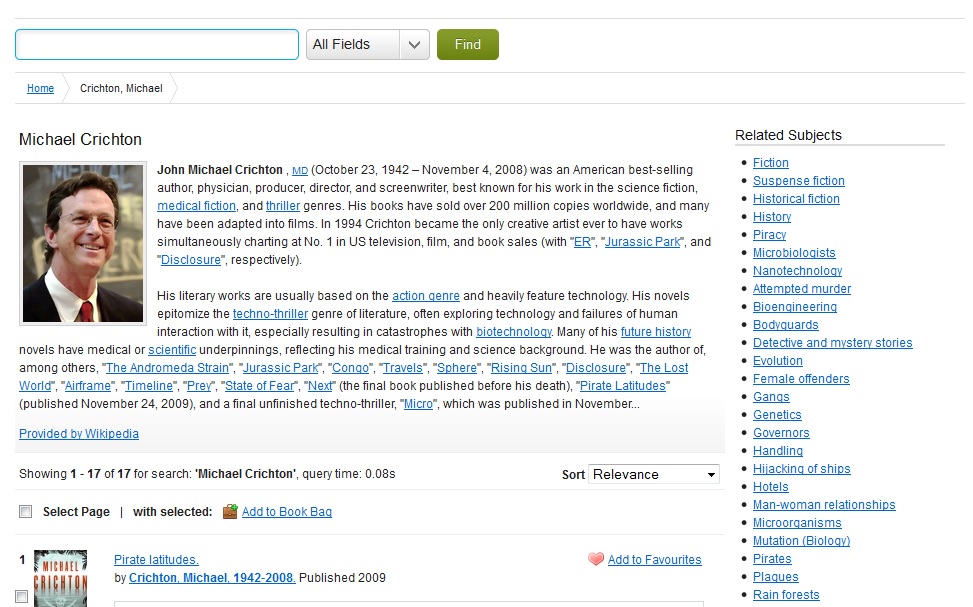Open the All Fields search type dropdown

click(x=368, y=45)
